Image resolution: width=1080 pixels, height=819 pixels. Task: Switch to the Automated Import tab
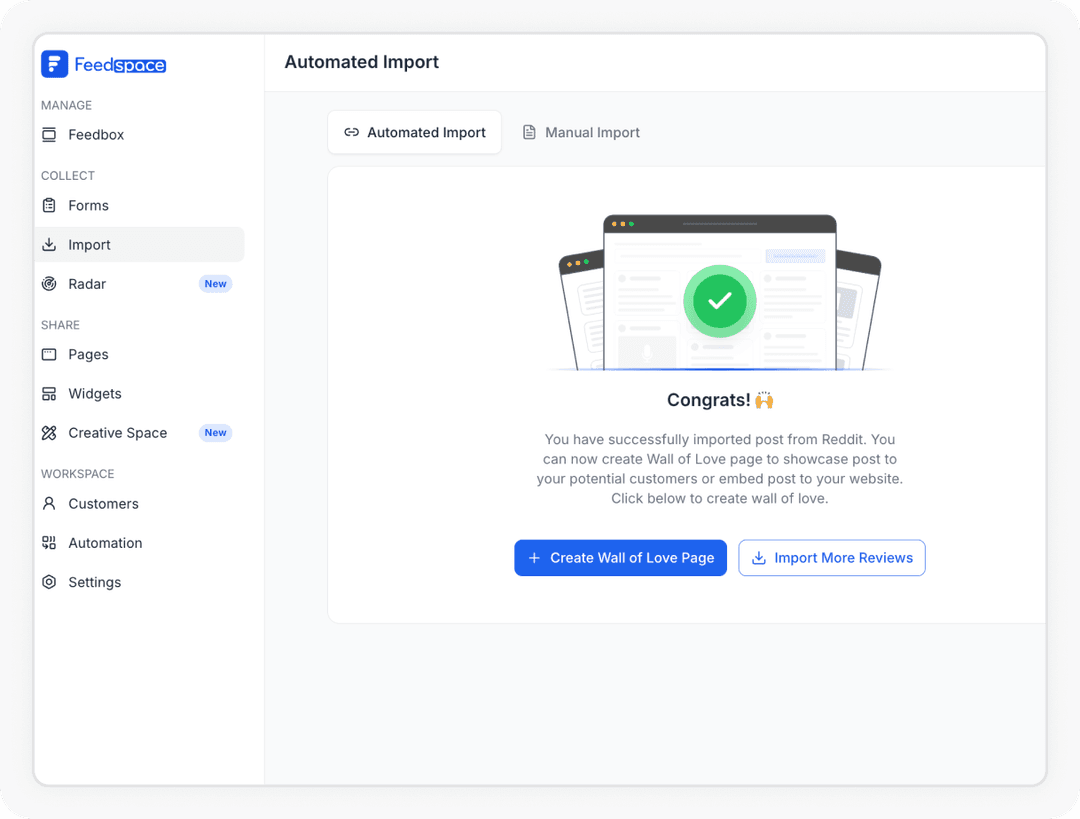(x=415, y=132)
